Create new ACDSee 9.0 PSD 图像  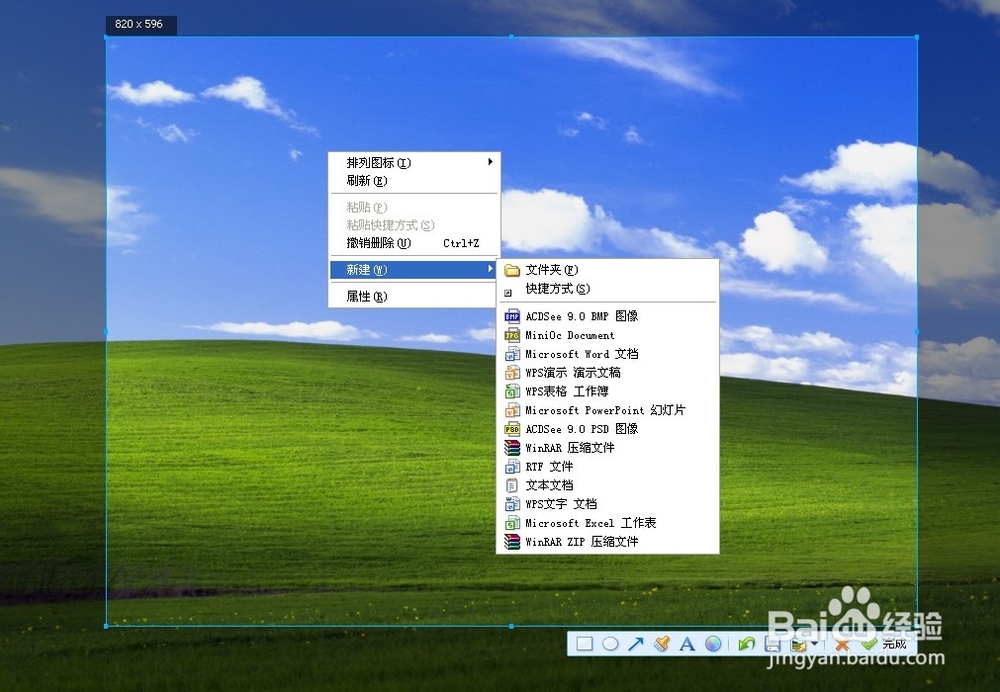[607, 429]
